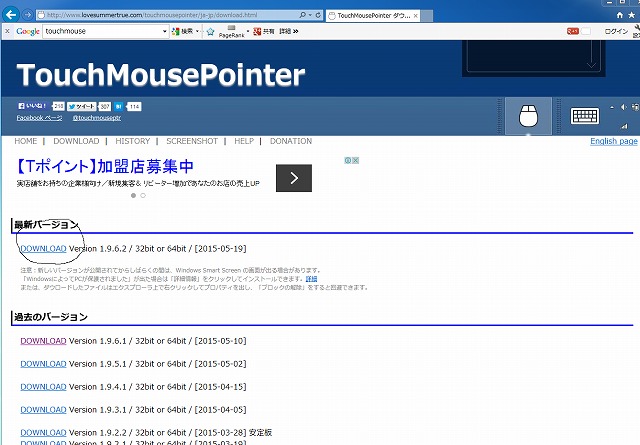Go to the HELP menu item
Screen dimensions: 640x445
pos(244,141)
